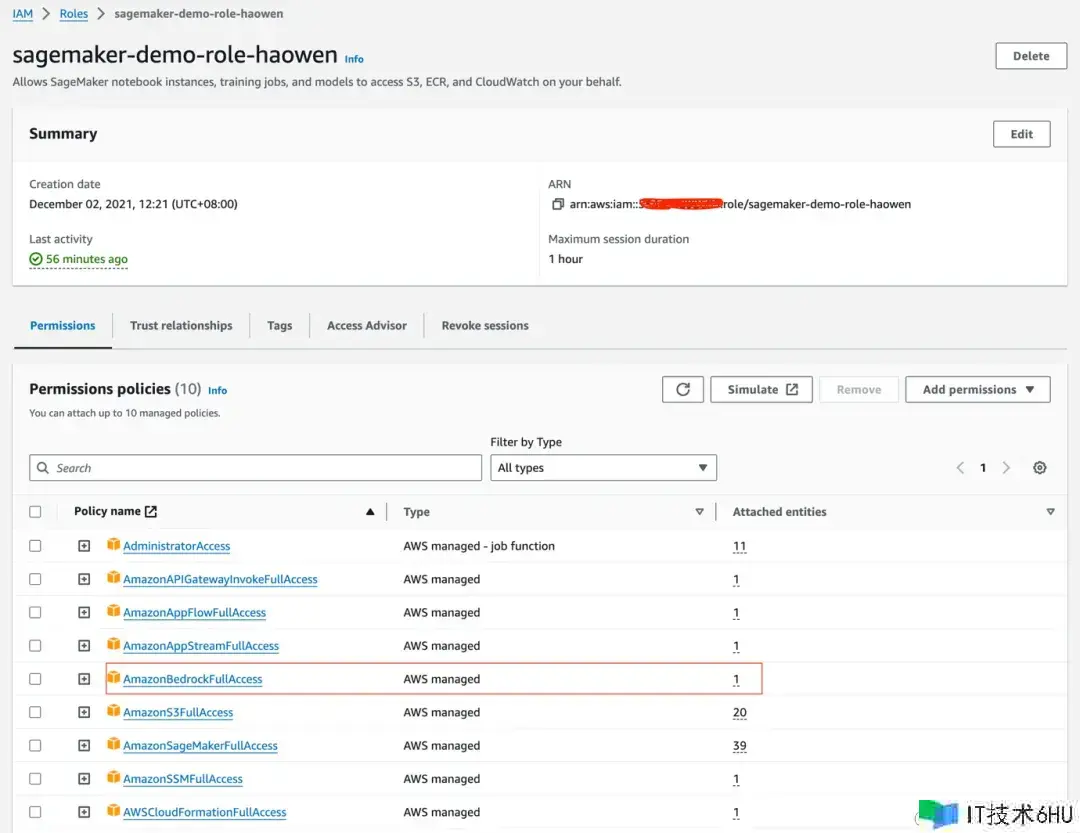The height and width of the screenshot is (833, 1080).
Task: Click the previous page arrow icon
Action: (x=960, y=468)
